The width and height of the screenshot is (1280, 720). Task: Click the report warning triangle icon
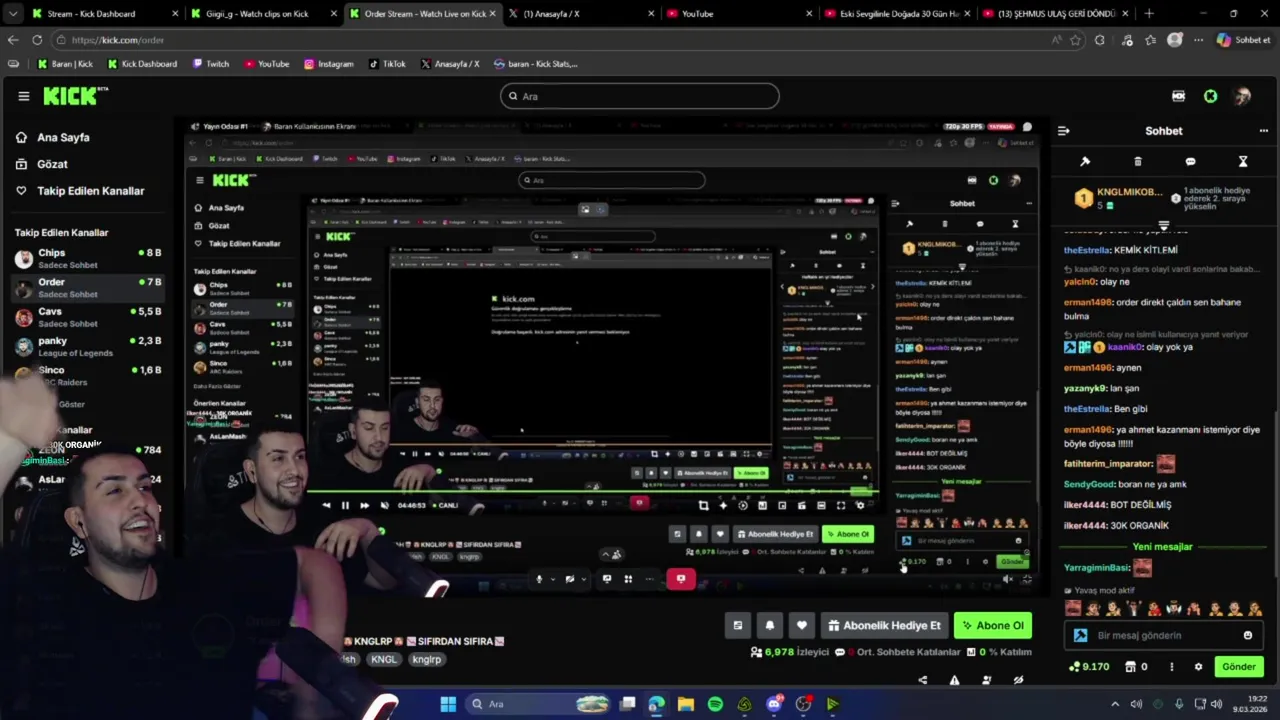954,680
